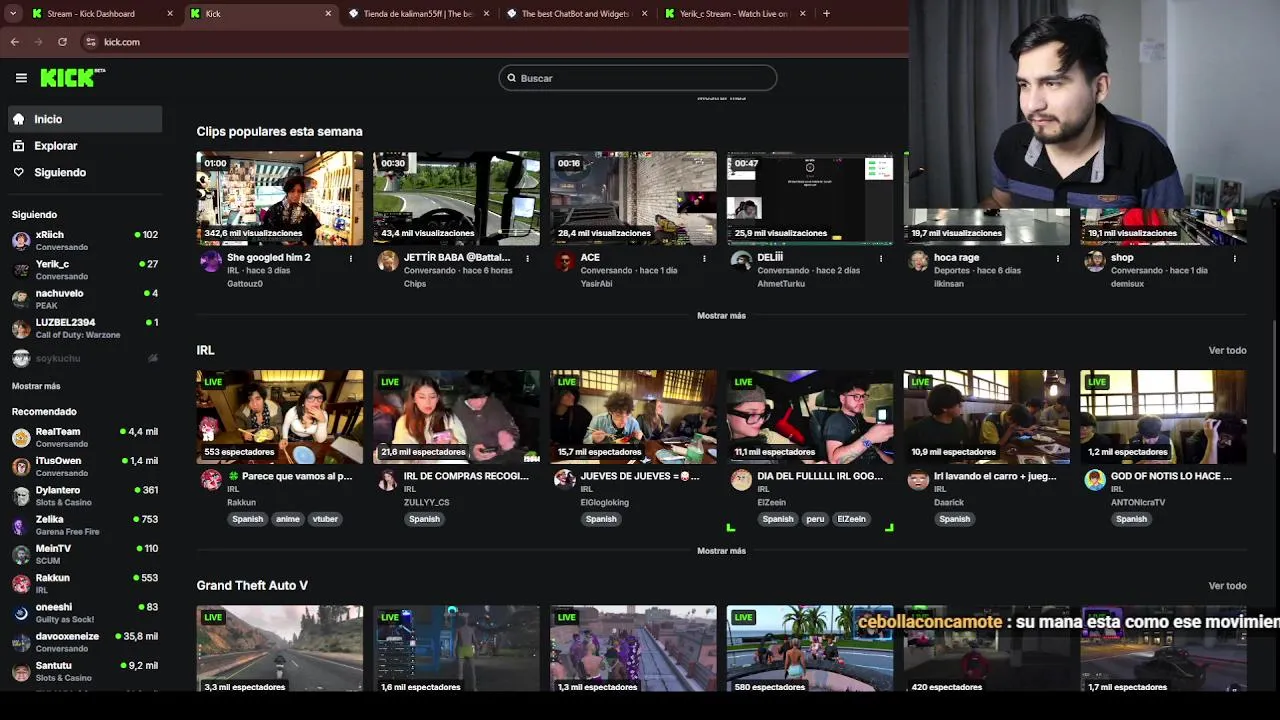Image resolution: width=1280 pixels, height=720 pixels.
Task: Click Ver todo for Grand Theft Auto V
Action: [x=1227, y=586]
